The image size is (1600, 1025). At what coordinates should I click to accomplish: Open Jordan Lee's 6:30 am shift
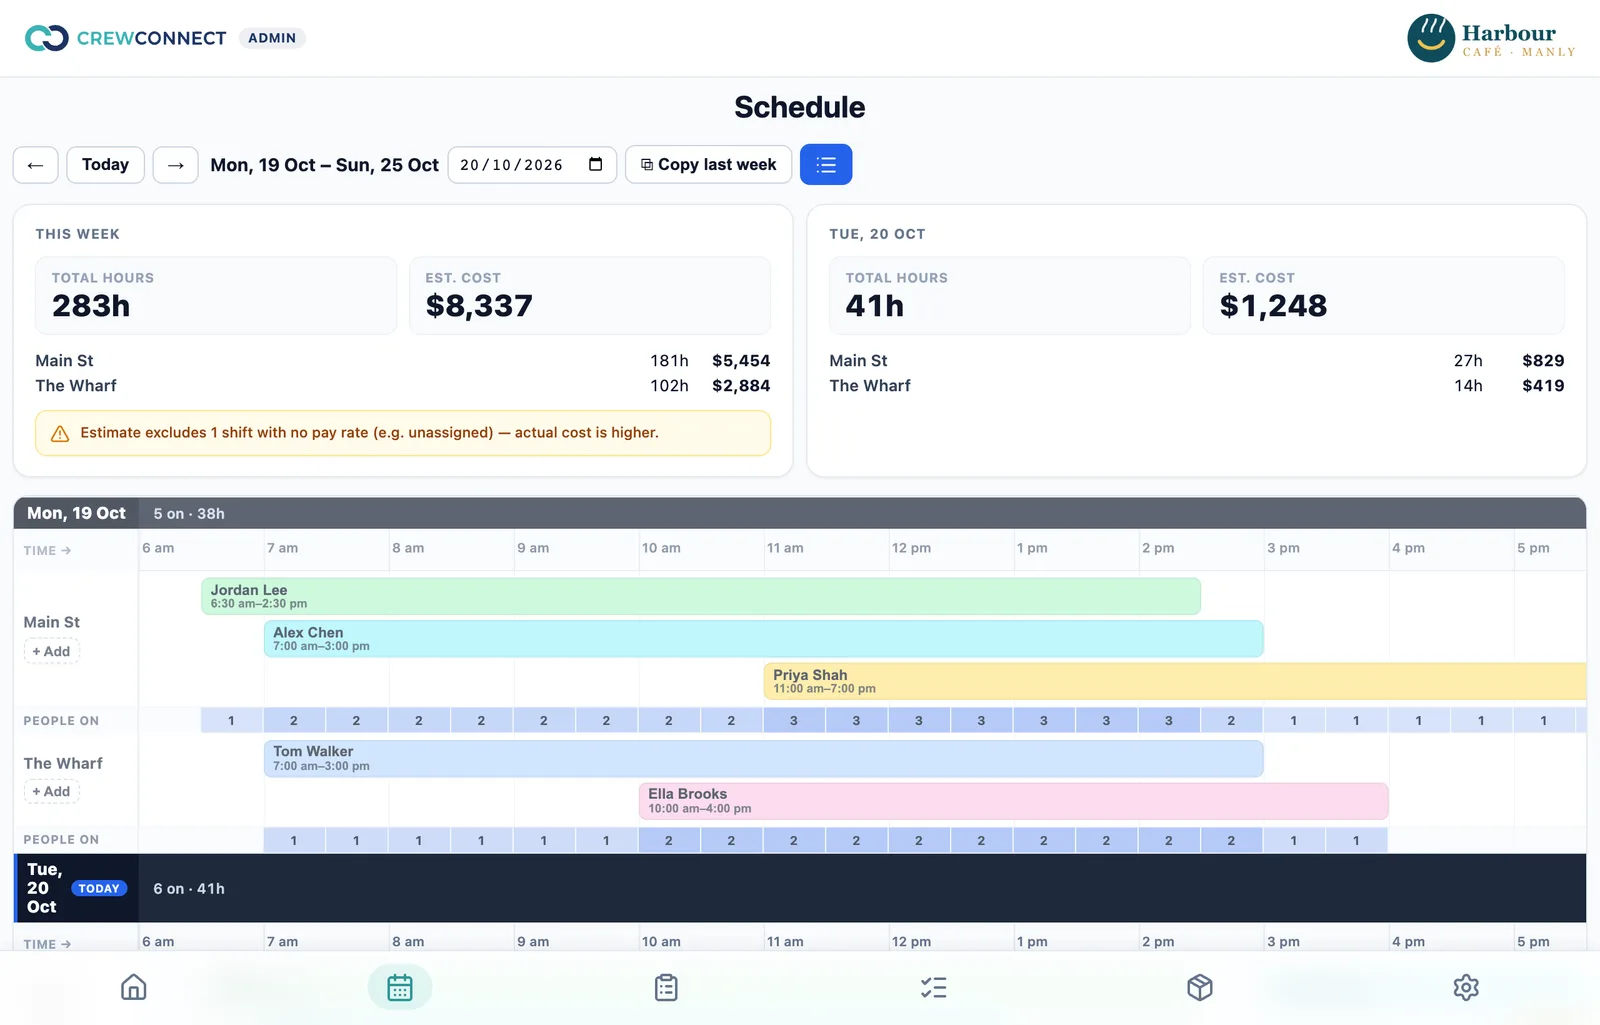[x=701, y=596]
